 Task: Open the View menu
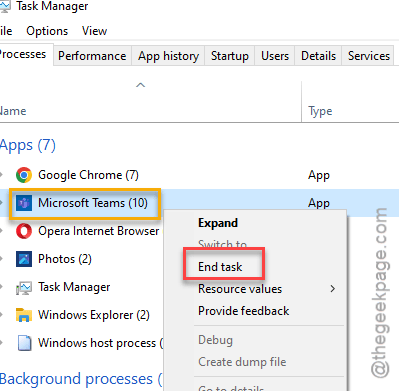(94, 31)
